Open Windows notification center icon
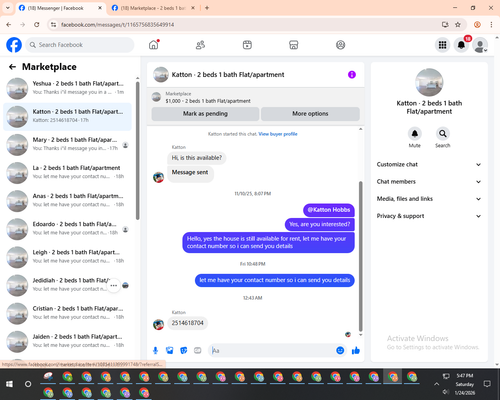The width and height of the screenshot is (500, 400). pyautogui.click(x=487, y=384)
